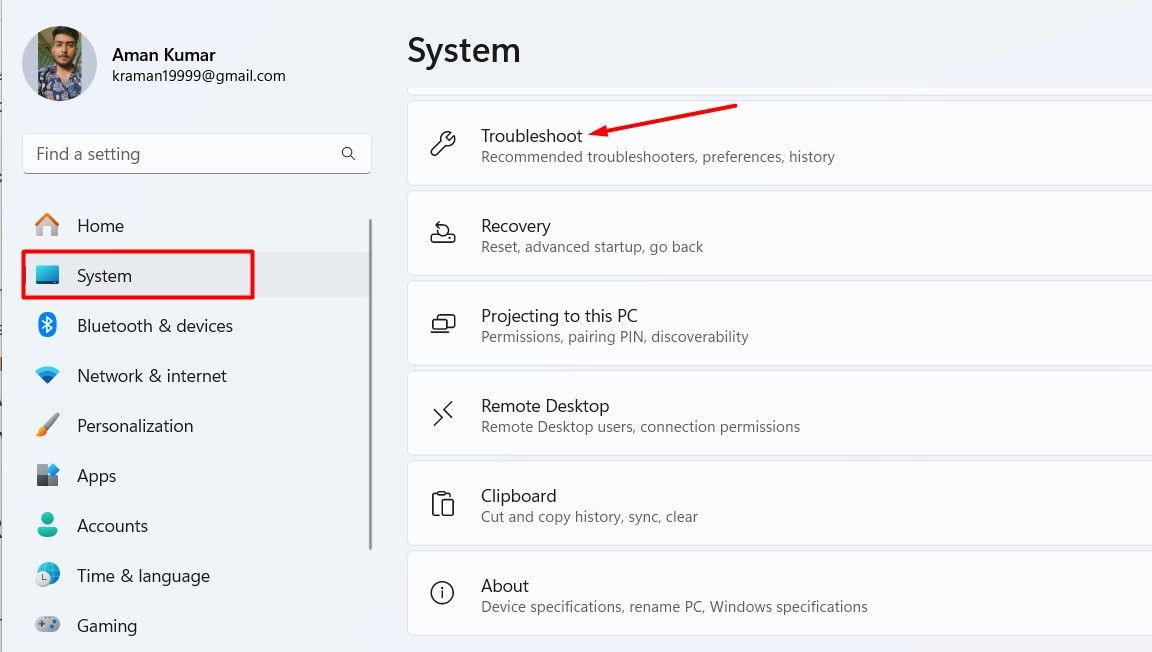Image resolution: width=1152 pixels, height=652 pixels.
Task: Select System in the sidebar
Action: coord(196,276)
